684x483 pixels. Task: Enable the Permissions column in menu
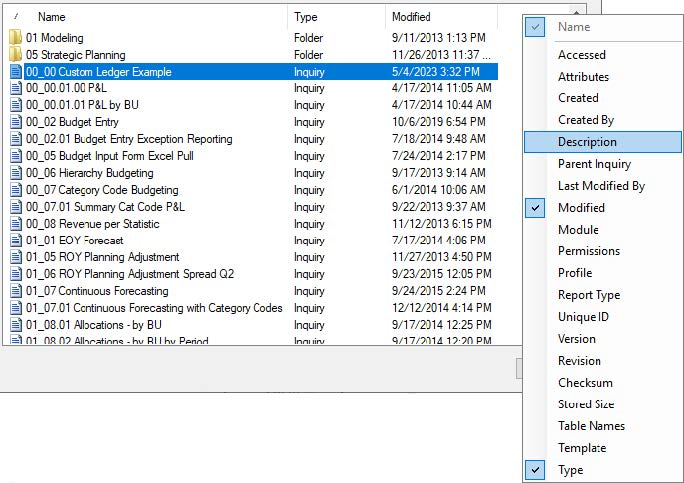tap(589, 251)
